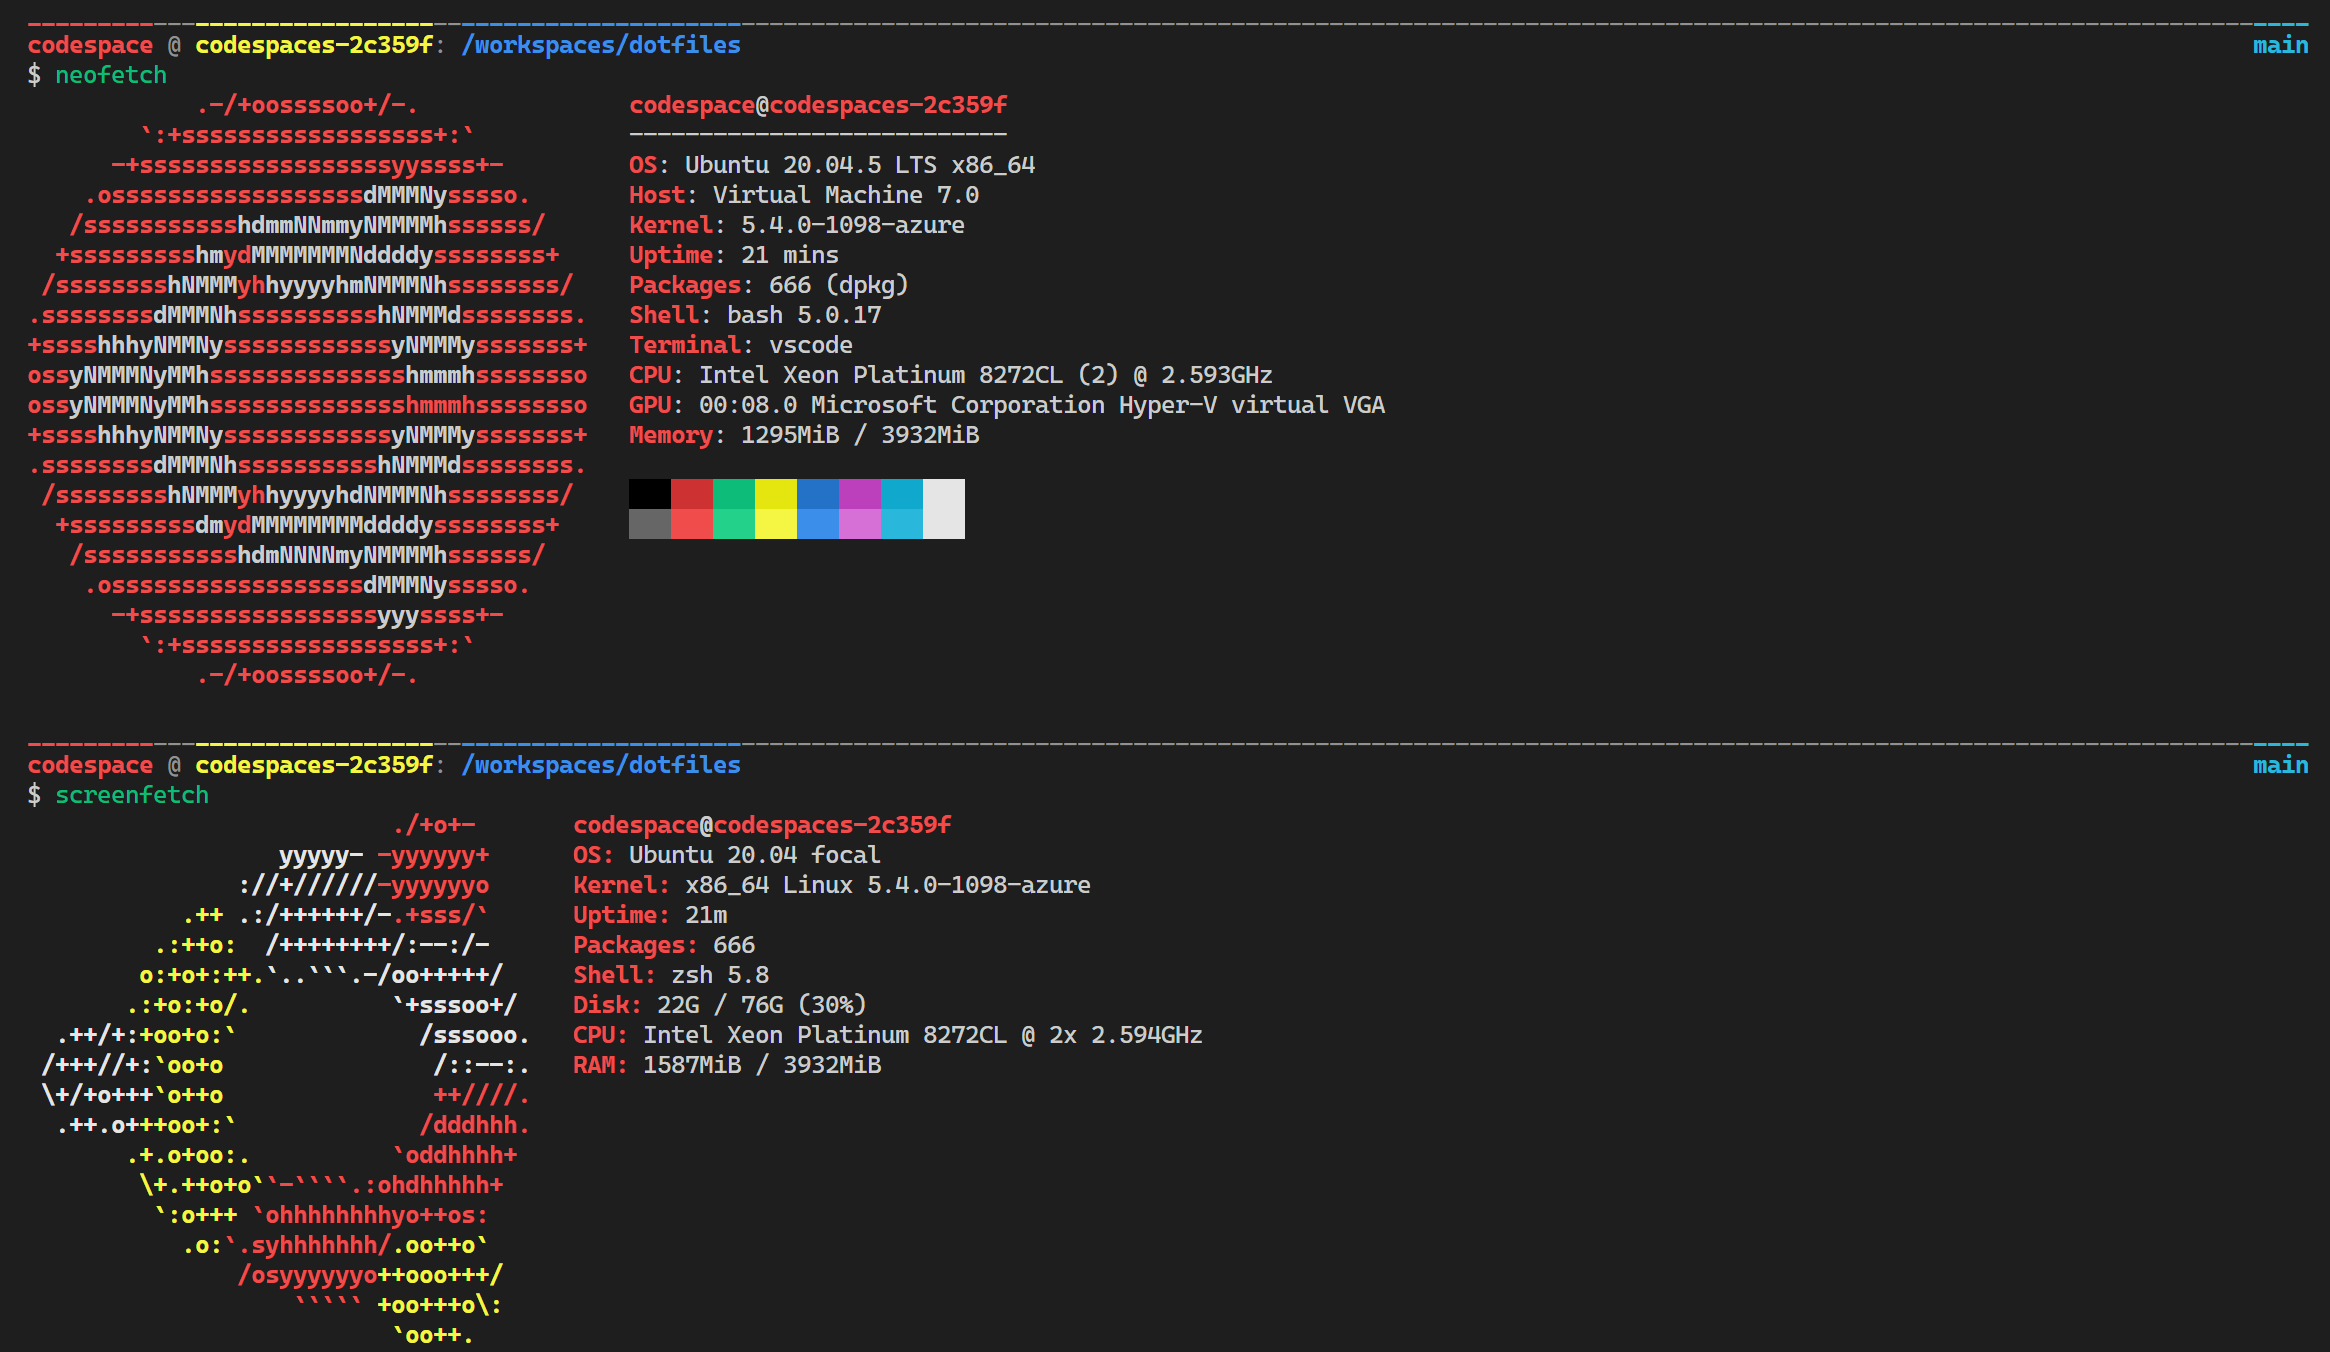Click the yellow hostname 'codespaces-2c359f' in the screenfetch prompt
This screenshot has width=2330, height=1352.
click(314, 765)
